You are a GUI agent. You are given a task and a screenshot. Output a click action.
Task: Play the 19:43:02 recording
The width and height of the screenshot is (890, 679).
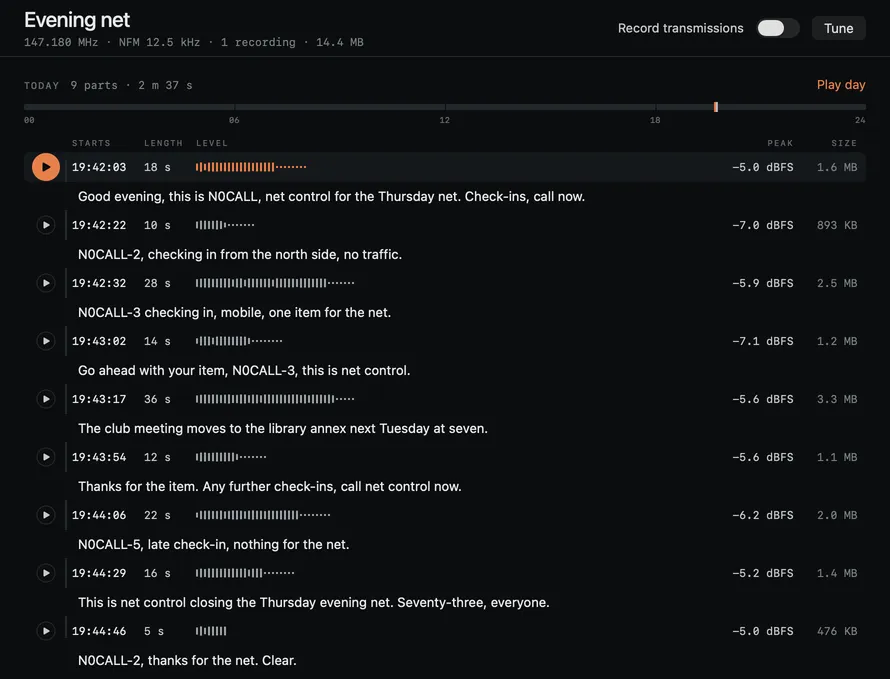tap(46, 341)
